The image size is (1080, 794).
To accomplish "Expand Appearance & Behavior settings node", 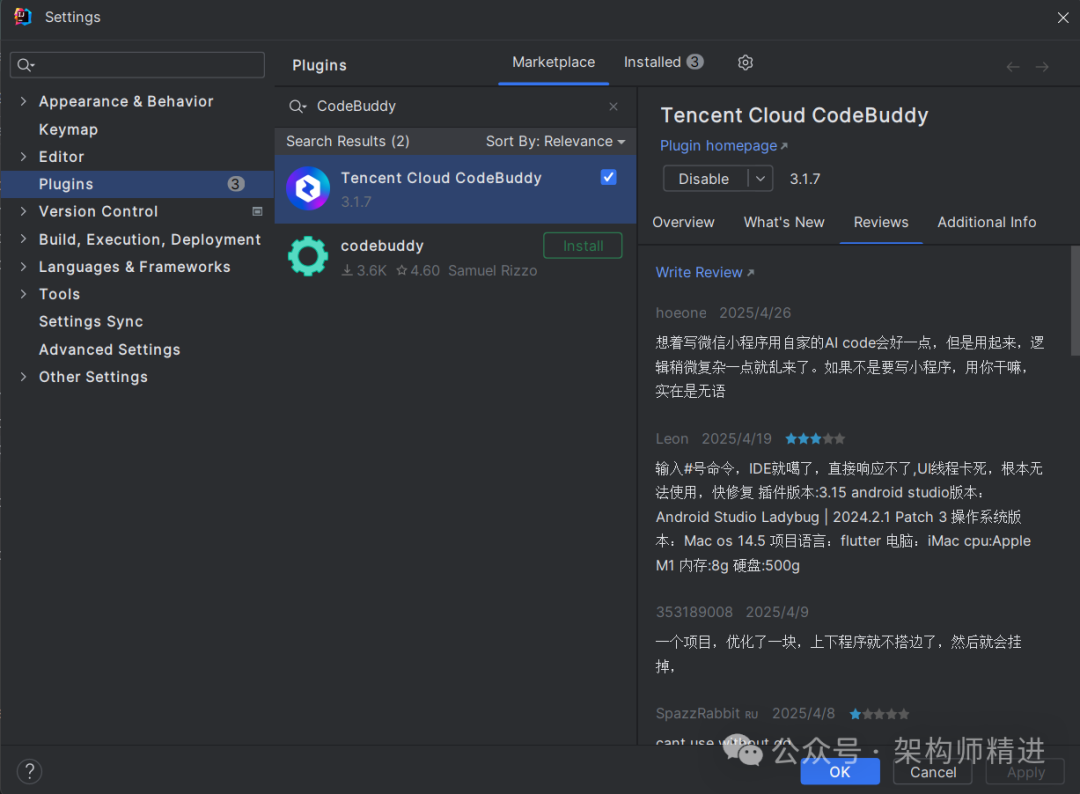I will pos(23,101).
